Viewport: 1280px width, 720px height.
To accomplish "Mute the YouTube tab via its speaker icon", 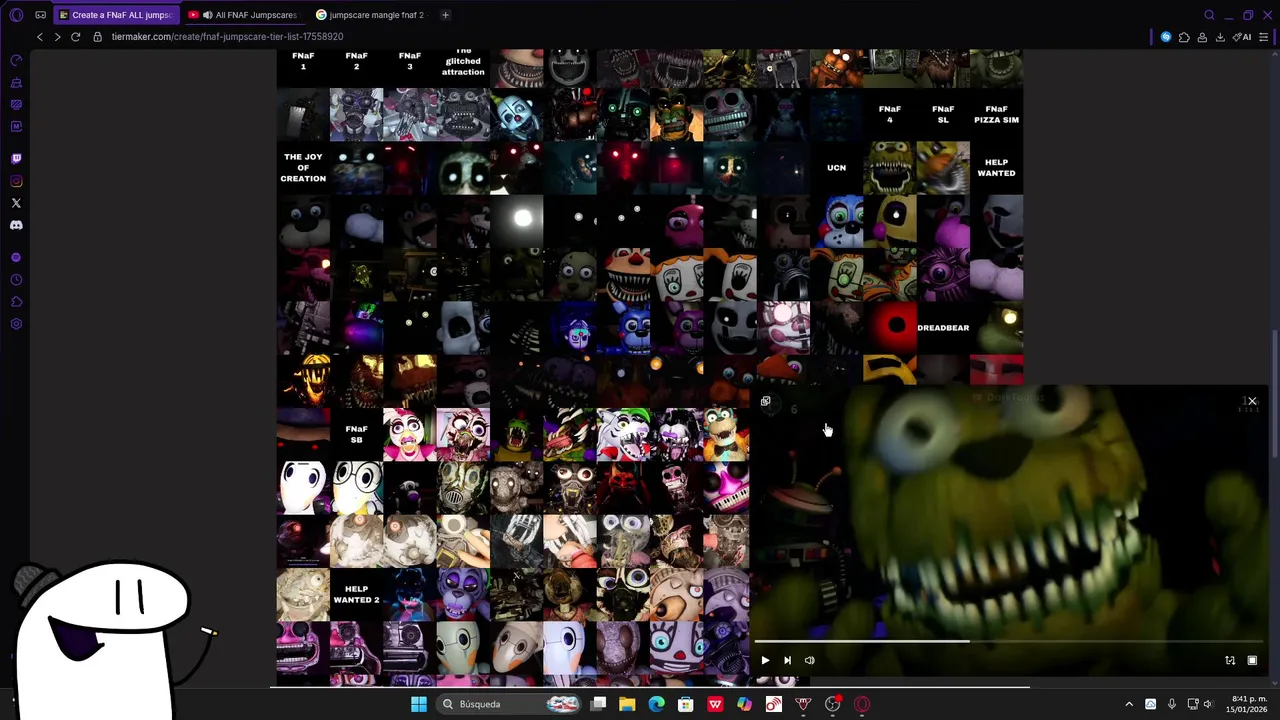I will 207,15.
